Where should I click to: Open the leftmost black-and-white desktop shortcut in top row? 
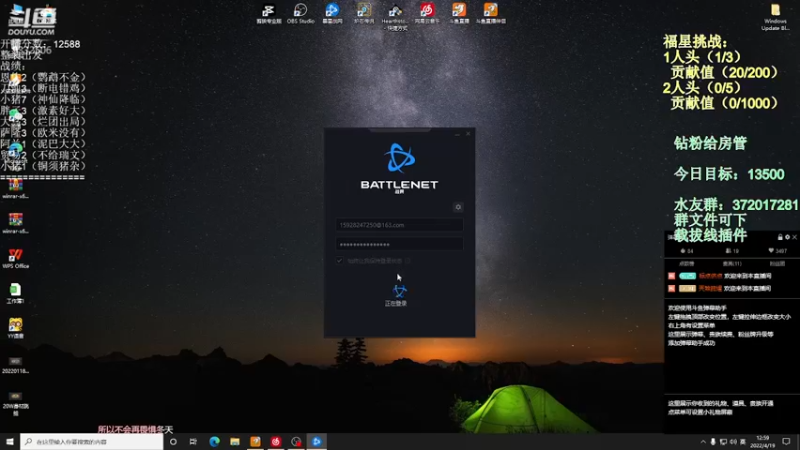[268, 14]
